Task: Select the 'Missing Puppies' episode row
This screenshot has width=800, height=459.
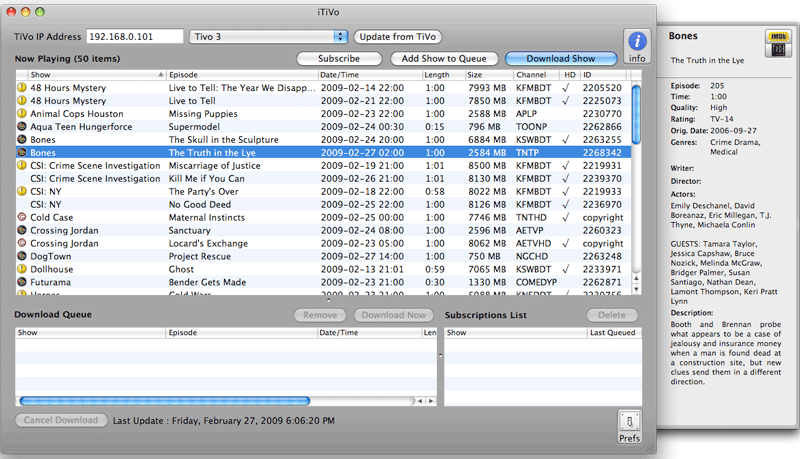Action: tap(323, 114)
